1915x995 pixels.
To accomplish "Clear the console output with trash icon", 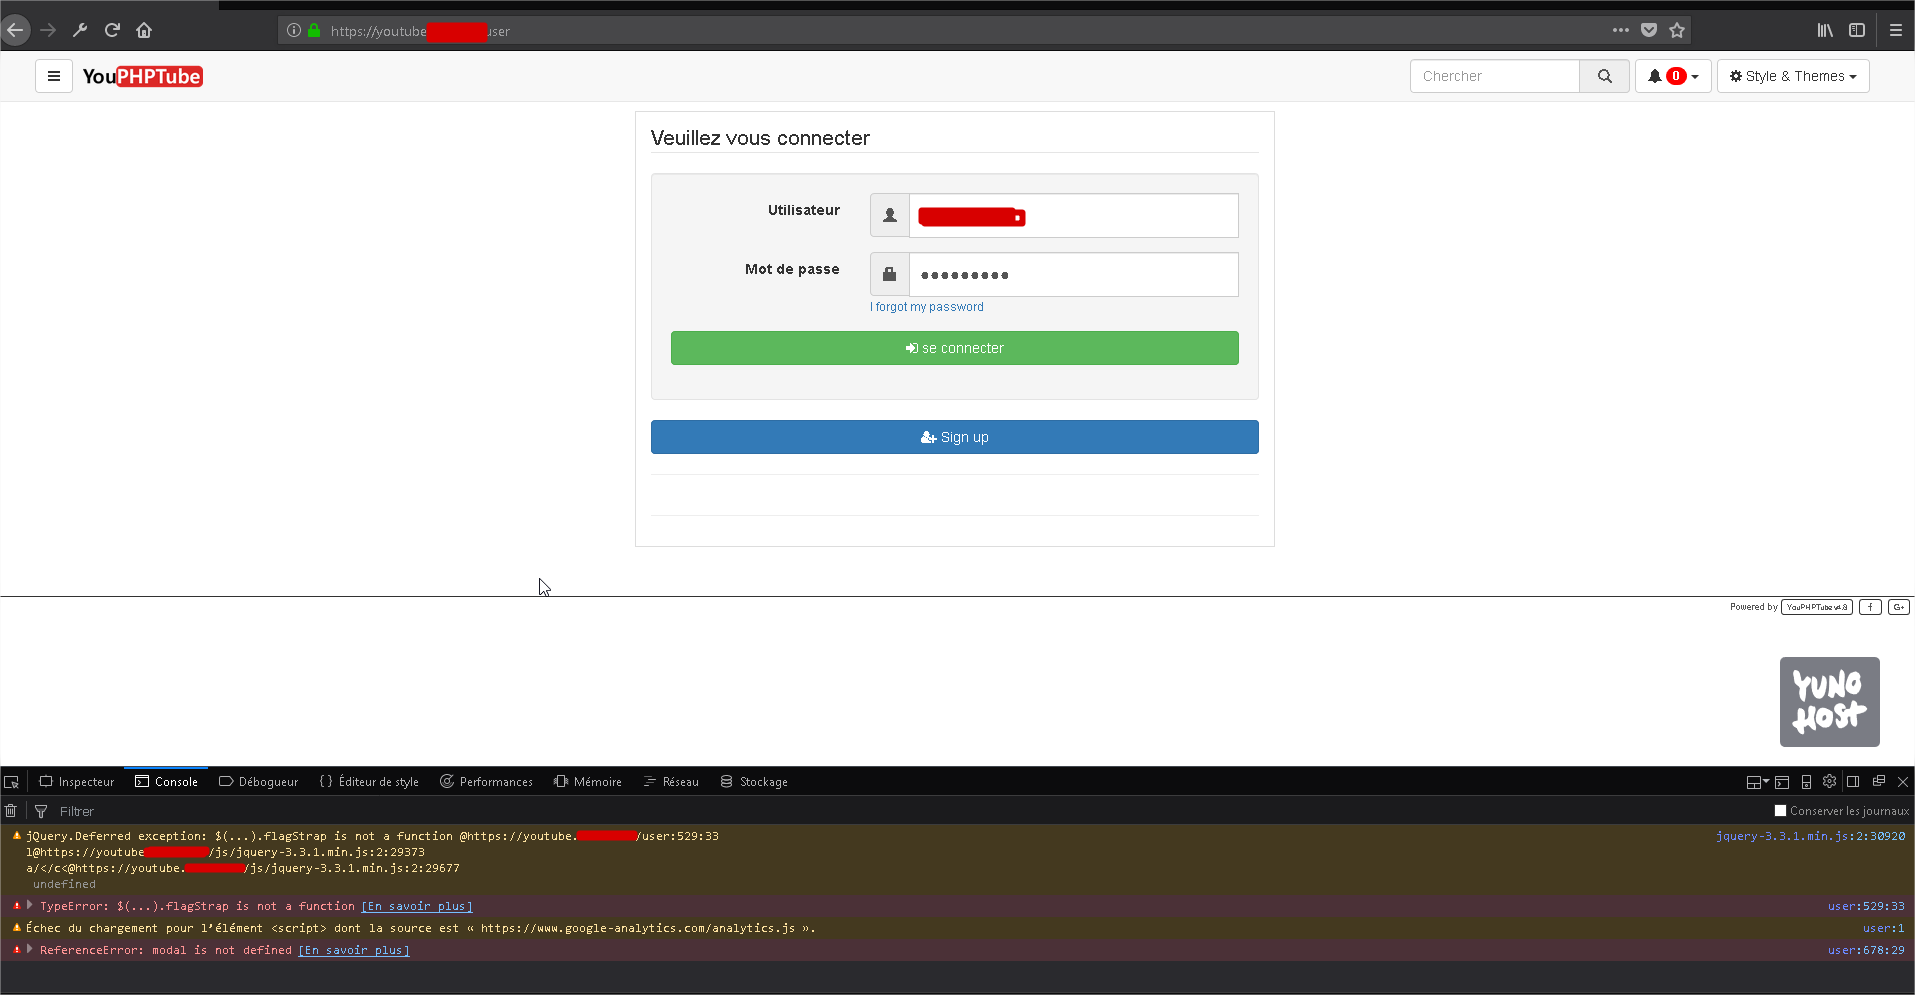I will tap(10, 810).
